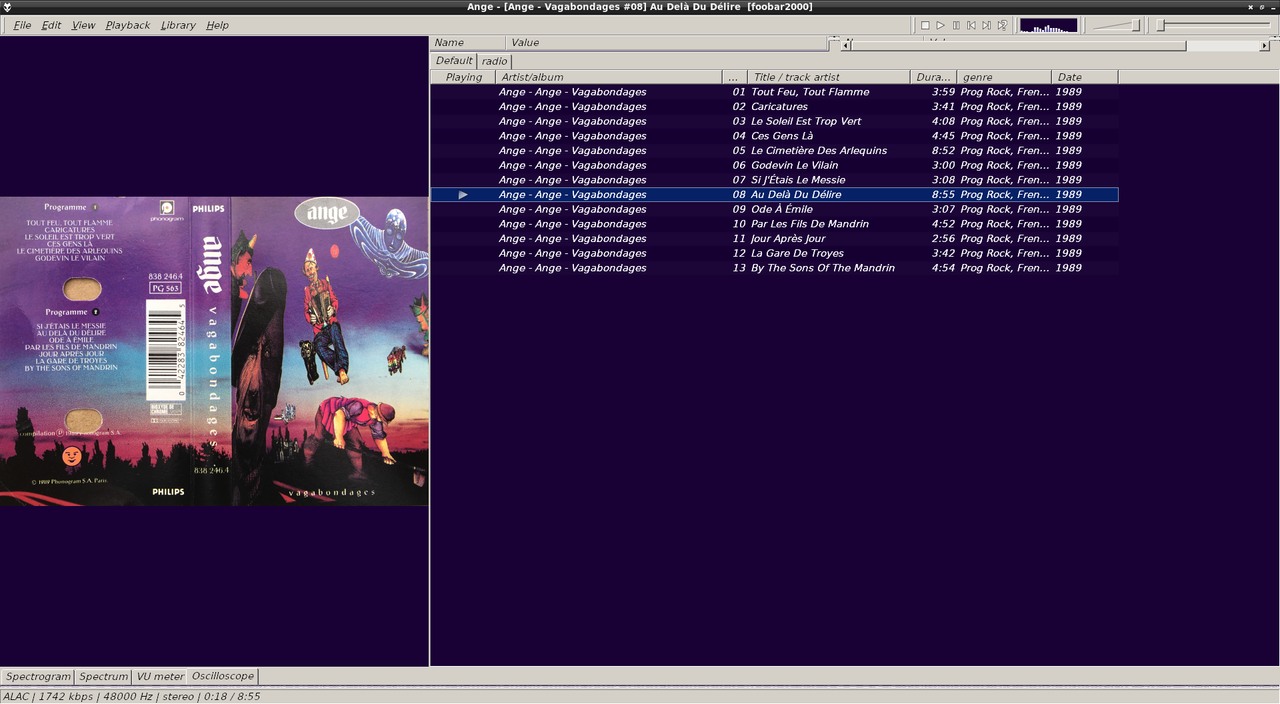The height and width of the screenshot is (704, 1280).
Task: Select track 07 Si J'Étais Le Messie
Action: pyautogui.click(x=774, y=180)
